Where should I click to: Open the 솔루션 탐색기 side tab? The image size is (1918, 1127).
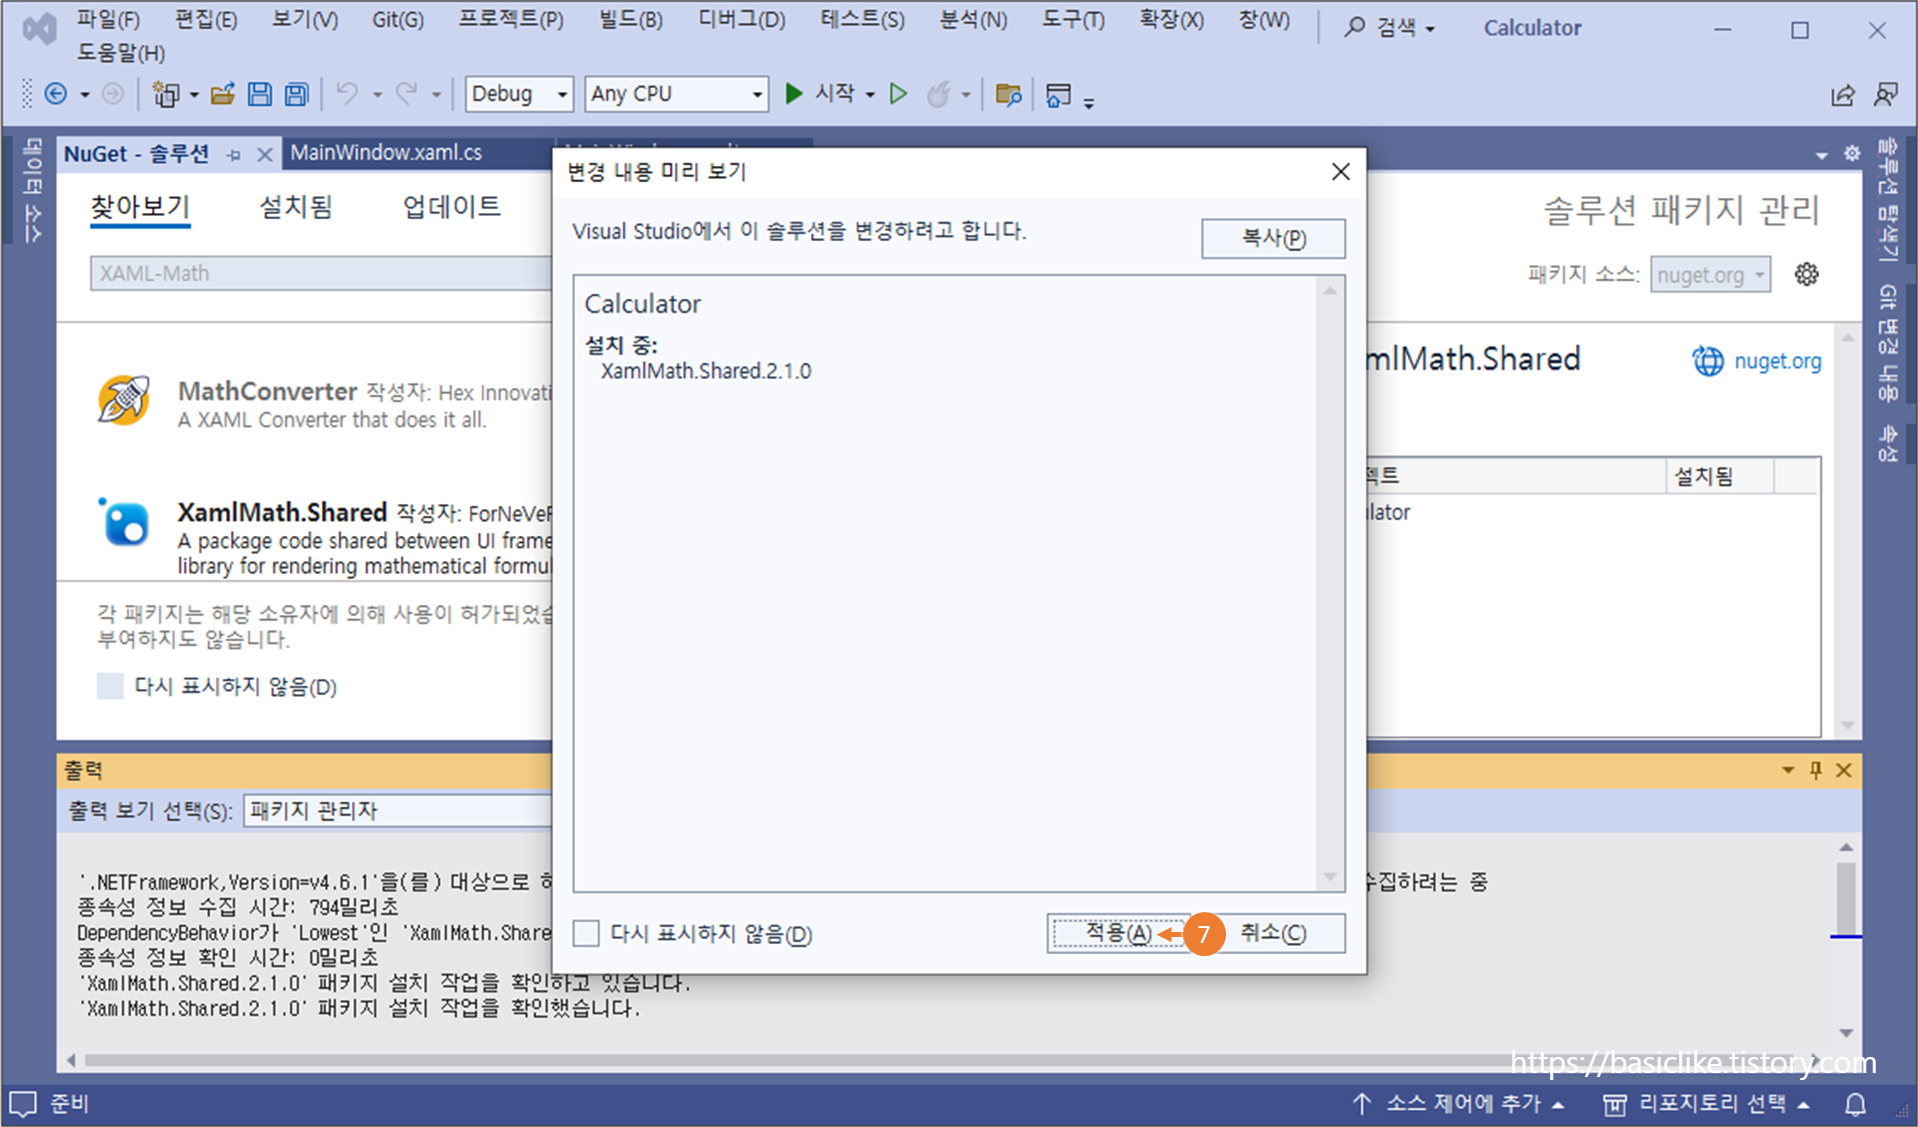[1887, 200]
